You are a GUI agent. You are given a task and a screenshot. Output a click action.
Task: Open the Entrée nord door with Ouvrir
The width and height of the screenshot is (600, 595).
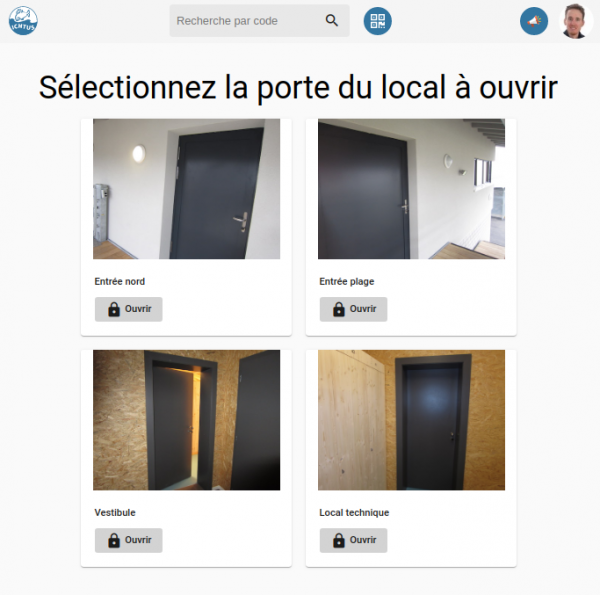[x=129, y=309]
